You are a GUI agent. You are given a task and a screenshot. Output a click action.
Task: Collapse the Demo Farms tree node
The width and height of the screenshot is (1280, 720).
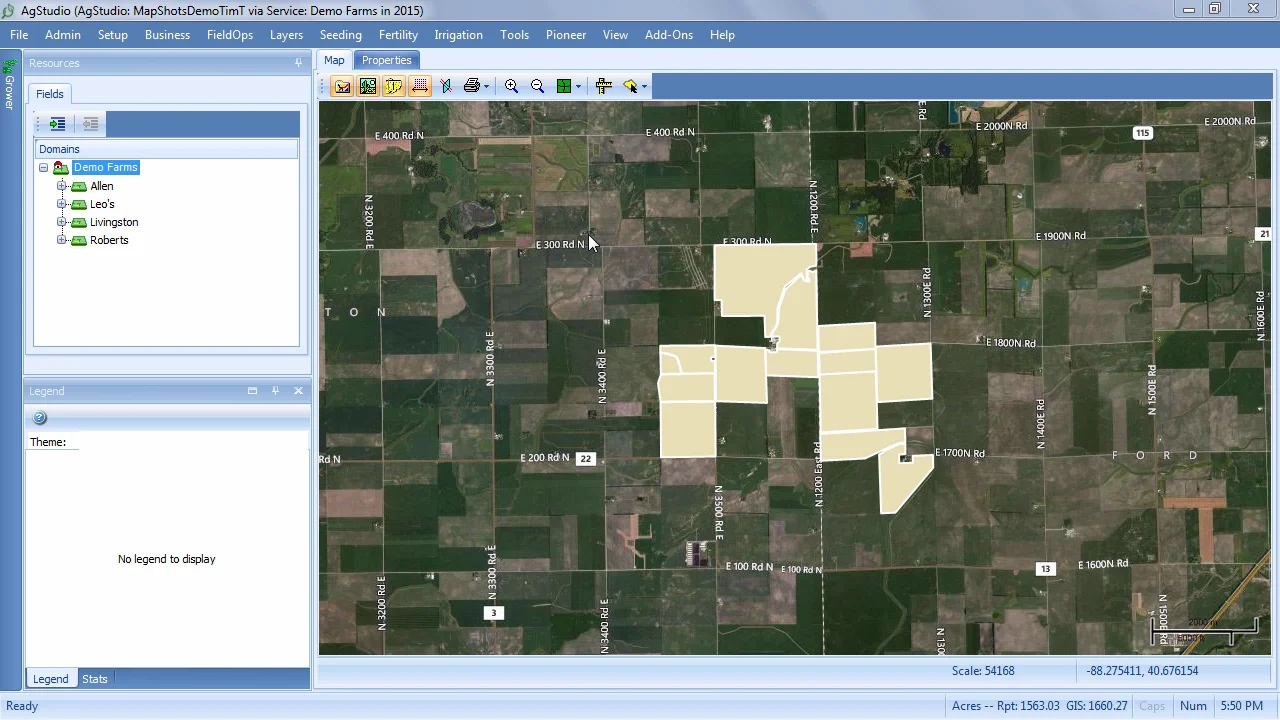tap(44, 168)
